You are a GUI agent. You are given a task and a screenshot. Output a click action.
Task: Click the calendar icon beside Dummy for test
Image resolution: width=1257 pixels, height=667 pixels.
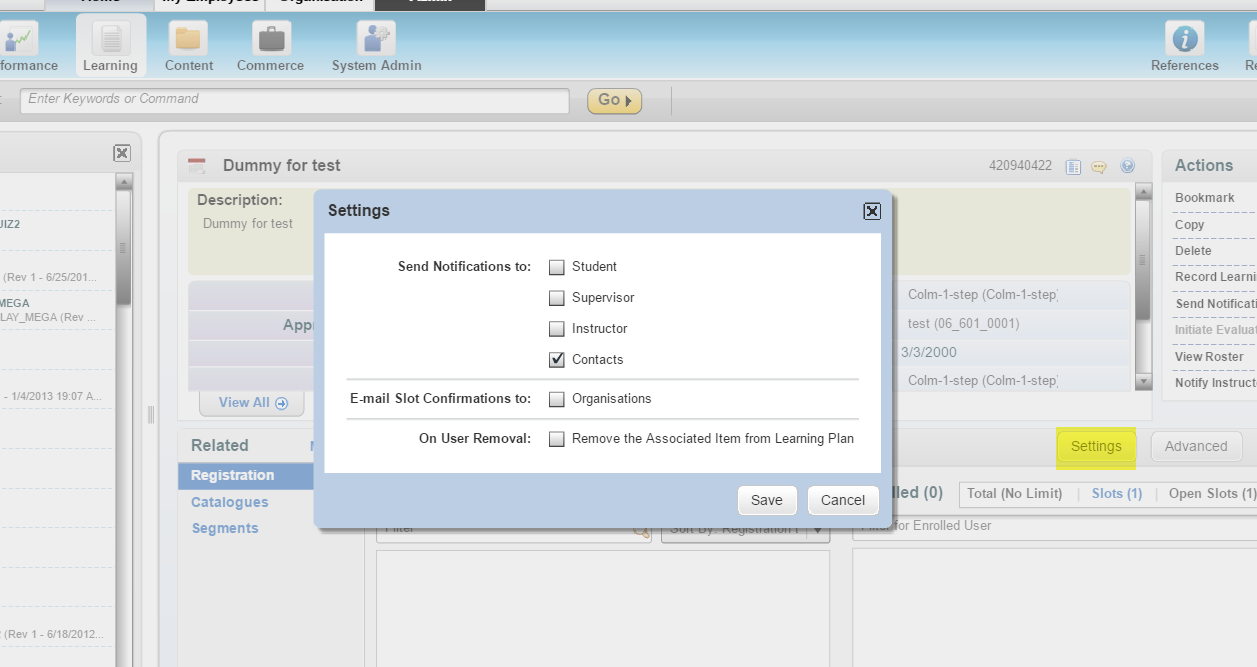[197, 166]
